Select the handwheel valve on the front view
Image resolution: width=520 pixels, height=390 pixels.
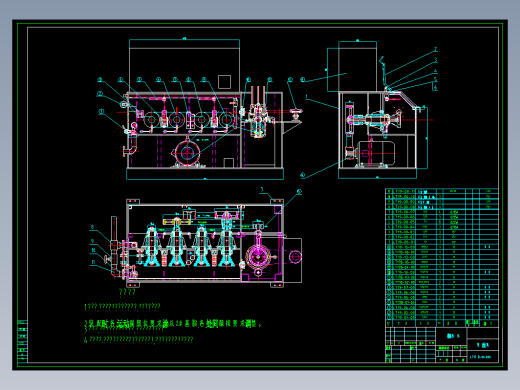click(x=296, y=114)
